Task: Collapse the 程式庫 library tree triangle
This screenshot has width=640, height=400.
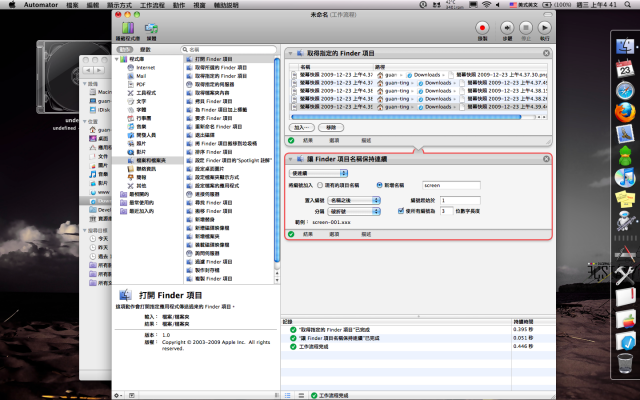Action: click(117, 59)
